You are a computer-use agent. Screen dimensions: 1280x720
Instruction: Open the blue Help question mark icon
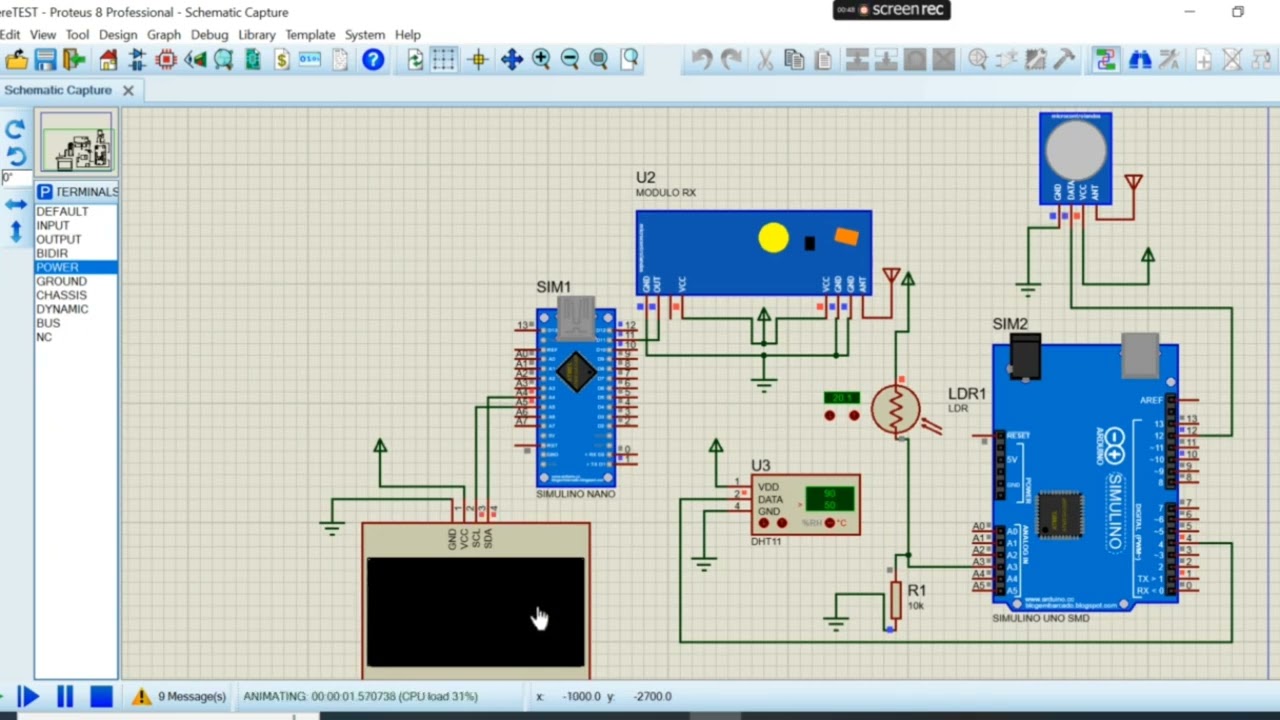[x=373, y=60]
